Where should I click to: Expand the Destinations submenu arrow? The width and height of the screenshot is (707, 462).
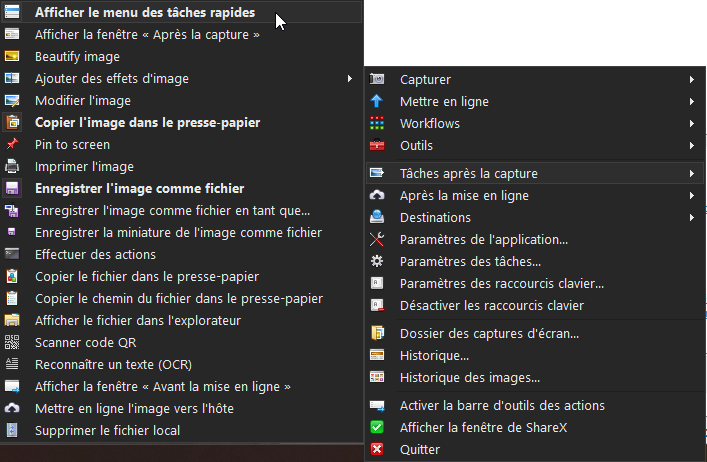(691, 217)
